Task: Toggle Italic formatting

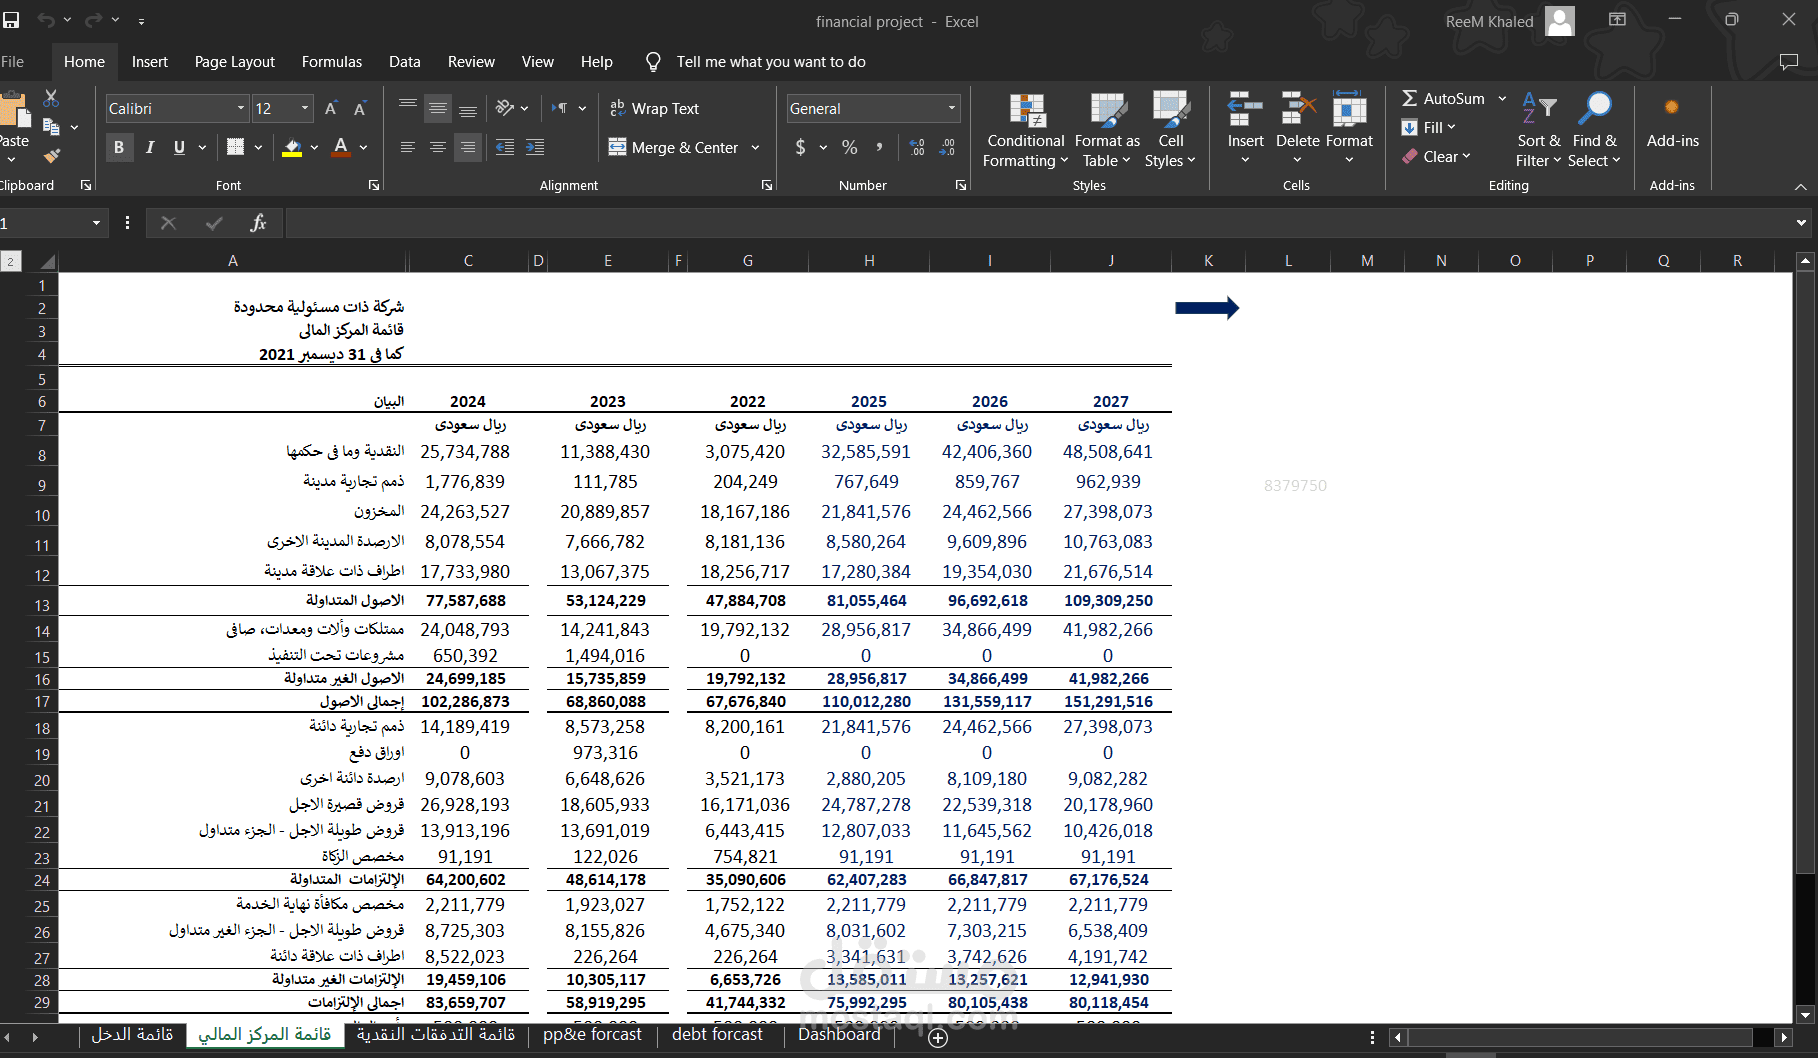Action: pyautogui.click(x=149, y=147)
